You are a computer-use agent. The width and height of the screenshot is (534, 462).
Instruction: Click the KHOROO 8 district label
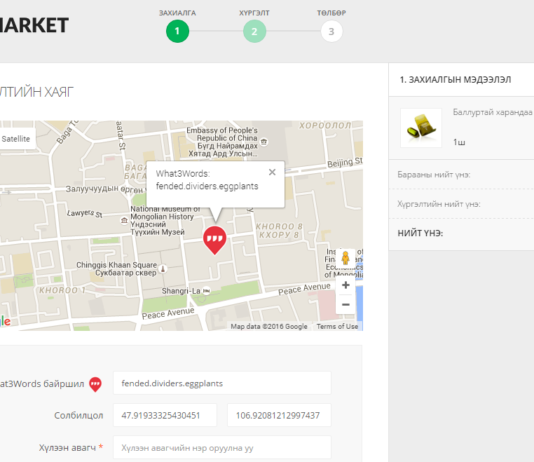pyautogui.click(x=279, y=230)
